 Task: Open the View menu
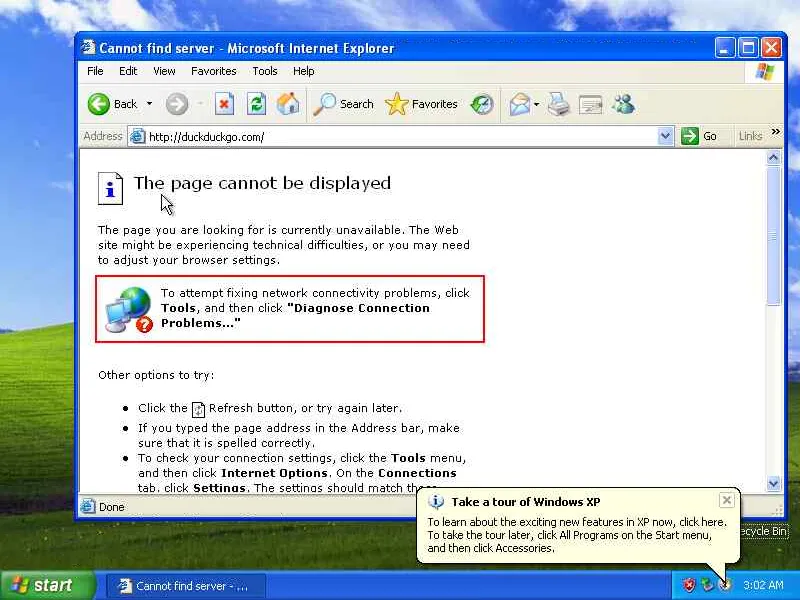[164, 71]
